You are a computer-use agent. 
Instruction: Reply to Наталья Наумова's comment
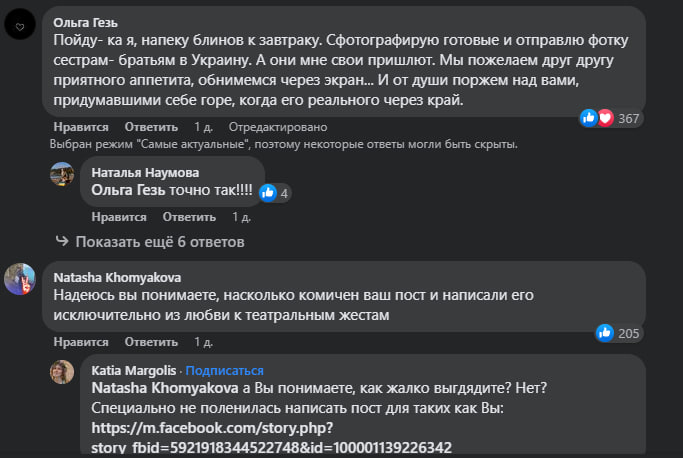coord(190,216)
